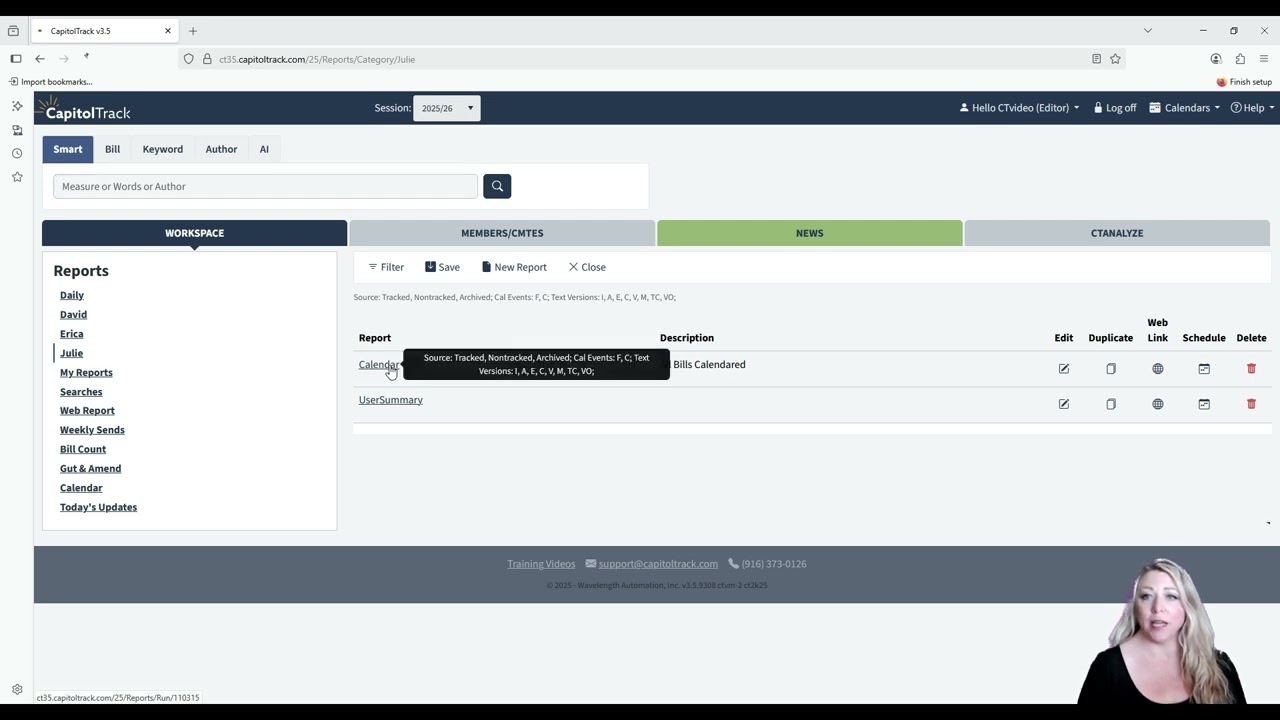
Task: Open browser extensions puzzle icon
Action: click(1240, 59)
